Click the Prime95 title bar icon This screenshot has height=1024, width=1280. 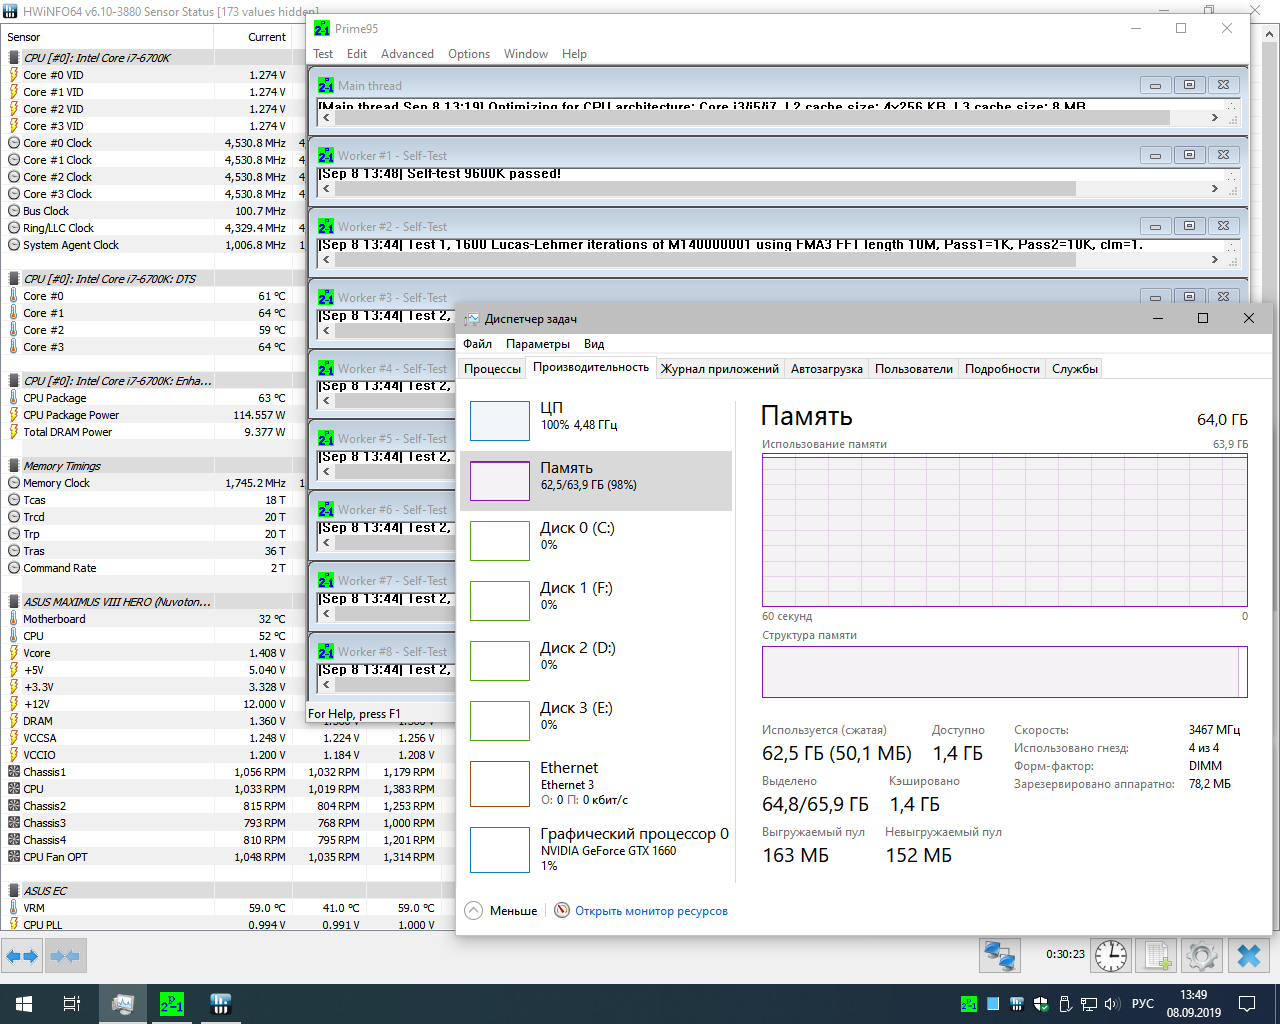pos(322,28)
